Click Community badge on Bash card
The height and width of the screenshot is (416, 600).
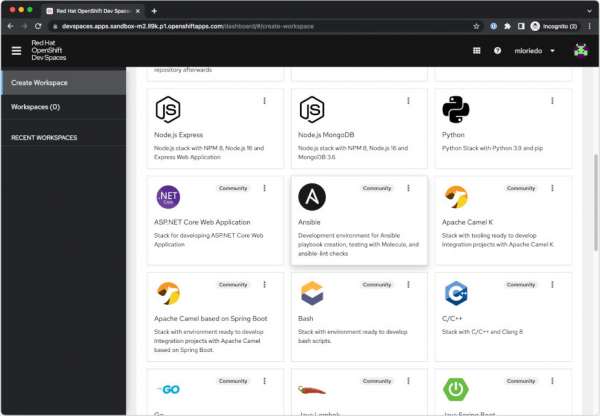click(377, 284)
